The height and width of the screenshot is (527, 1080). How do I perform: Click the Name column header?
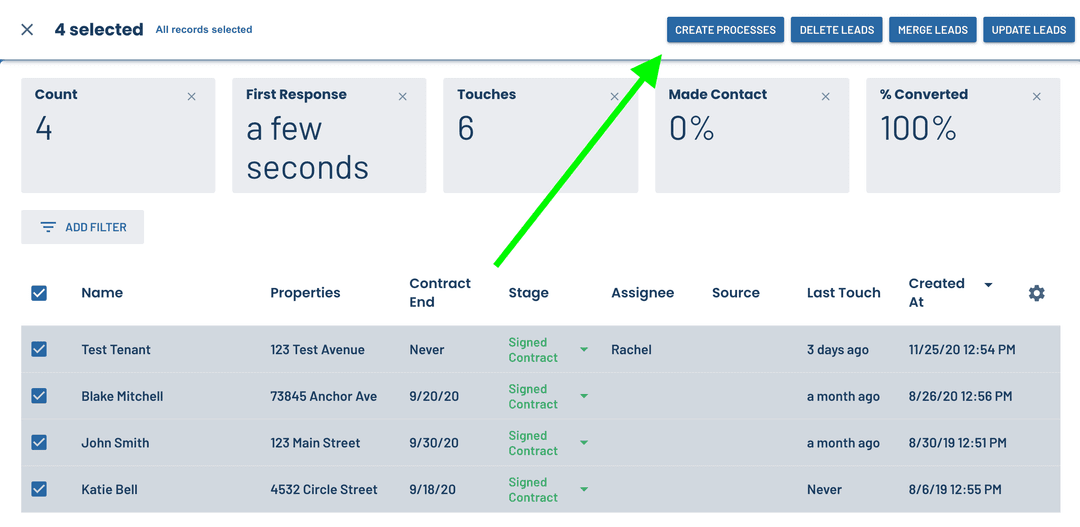point(102,293)
